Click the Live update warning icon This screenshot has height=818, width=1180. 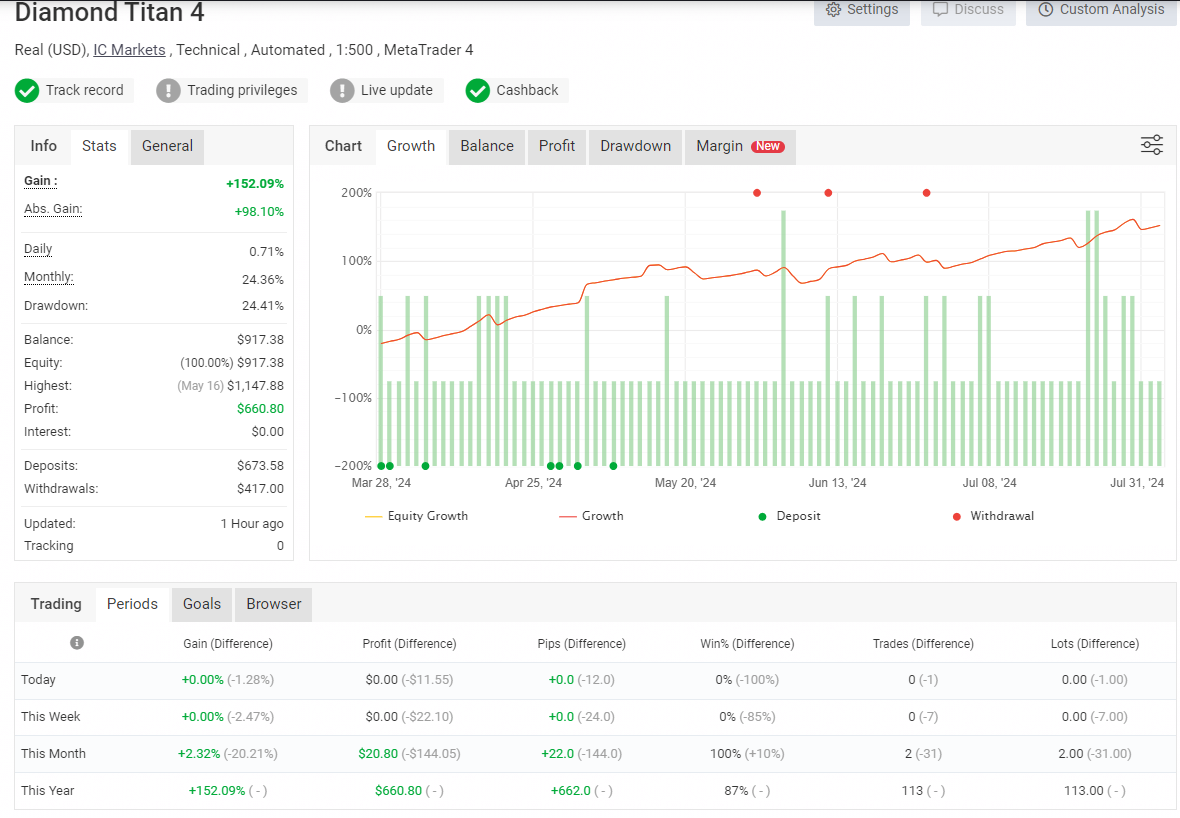342,91
